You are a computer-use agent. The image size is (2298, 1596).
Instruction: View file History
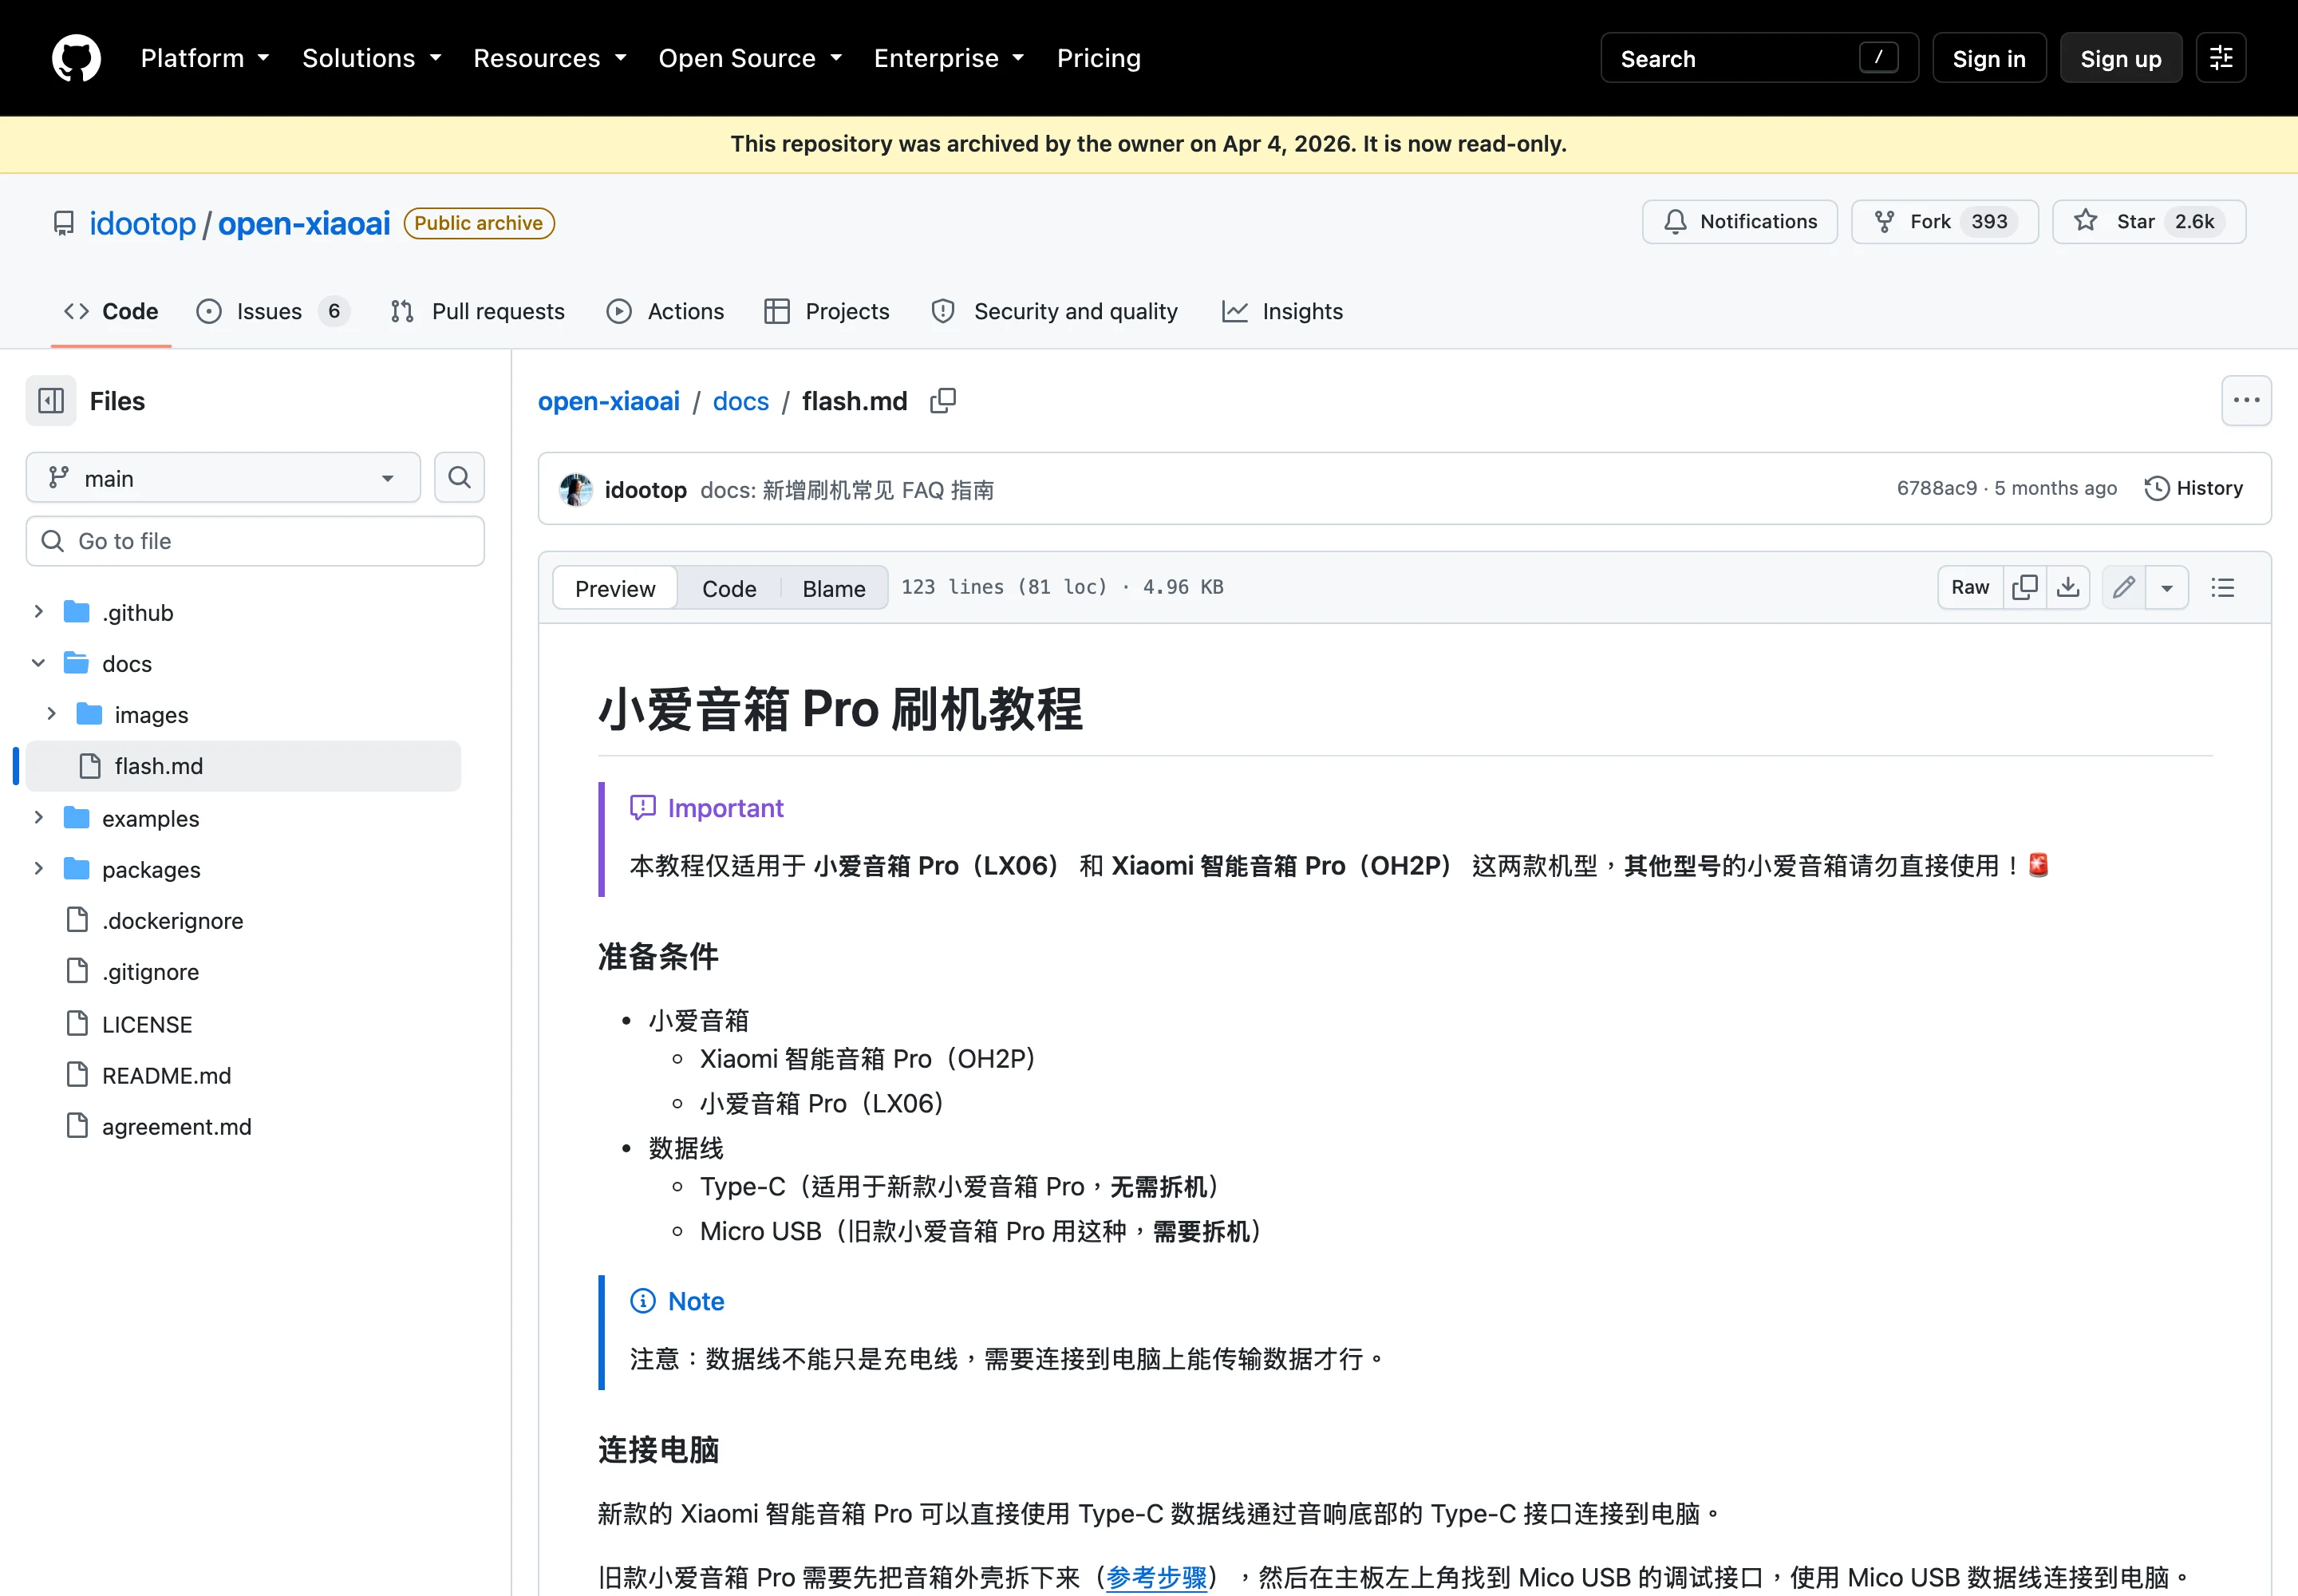pos(2194,488)
